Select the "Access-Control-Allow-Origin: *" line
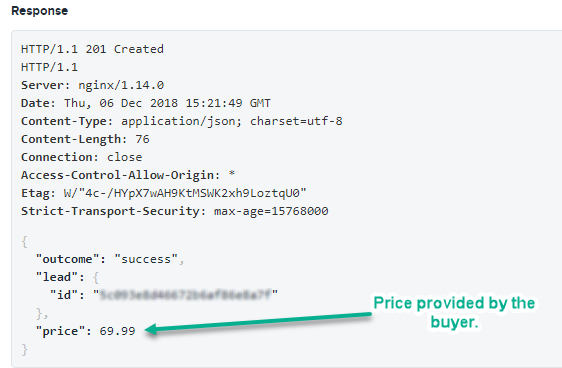Image resolution: width=562 pixels, height=368 pixels. [128, 175]
